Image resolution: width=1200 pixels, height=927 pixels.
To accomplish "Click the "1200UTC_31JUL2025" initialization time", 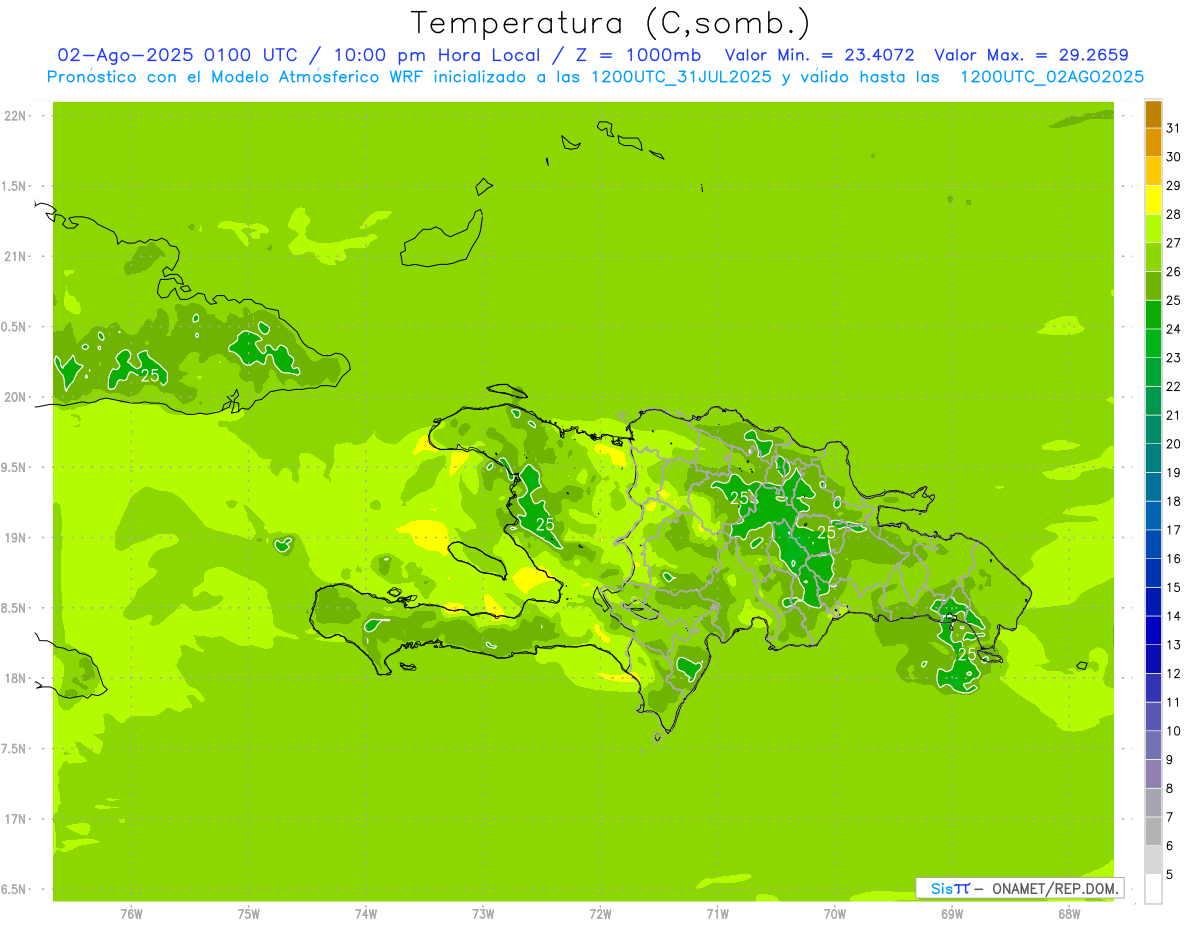I will point(681,77).
